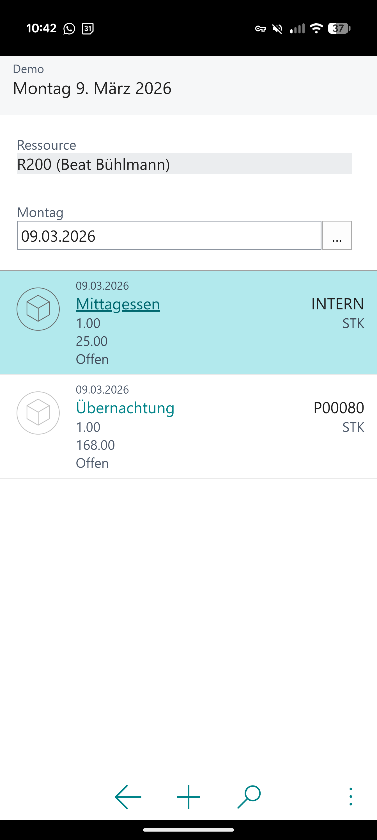Tap the 25.00 amount on Mittagessen row

(x=92, y=341)
